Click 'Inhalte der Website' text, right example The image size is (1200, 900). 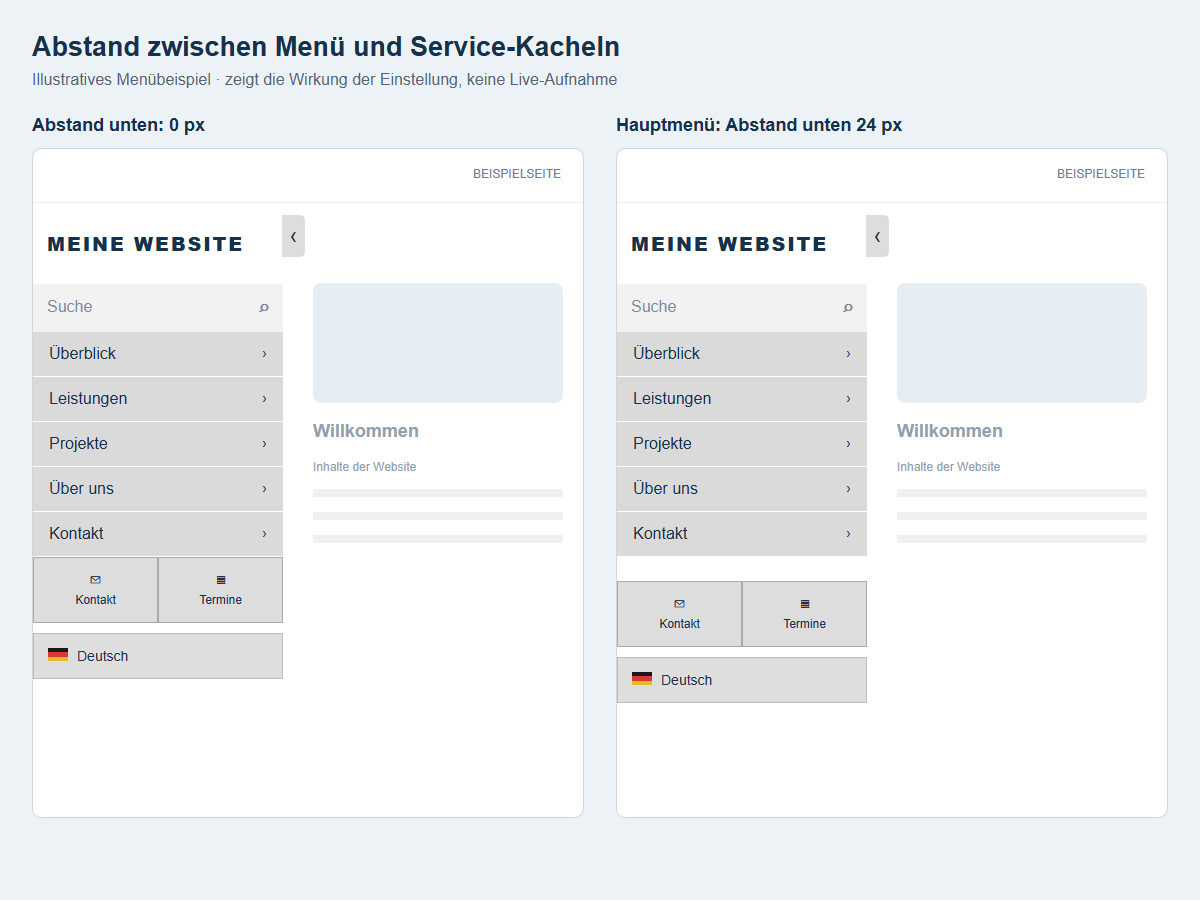point(949,467)
